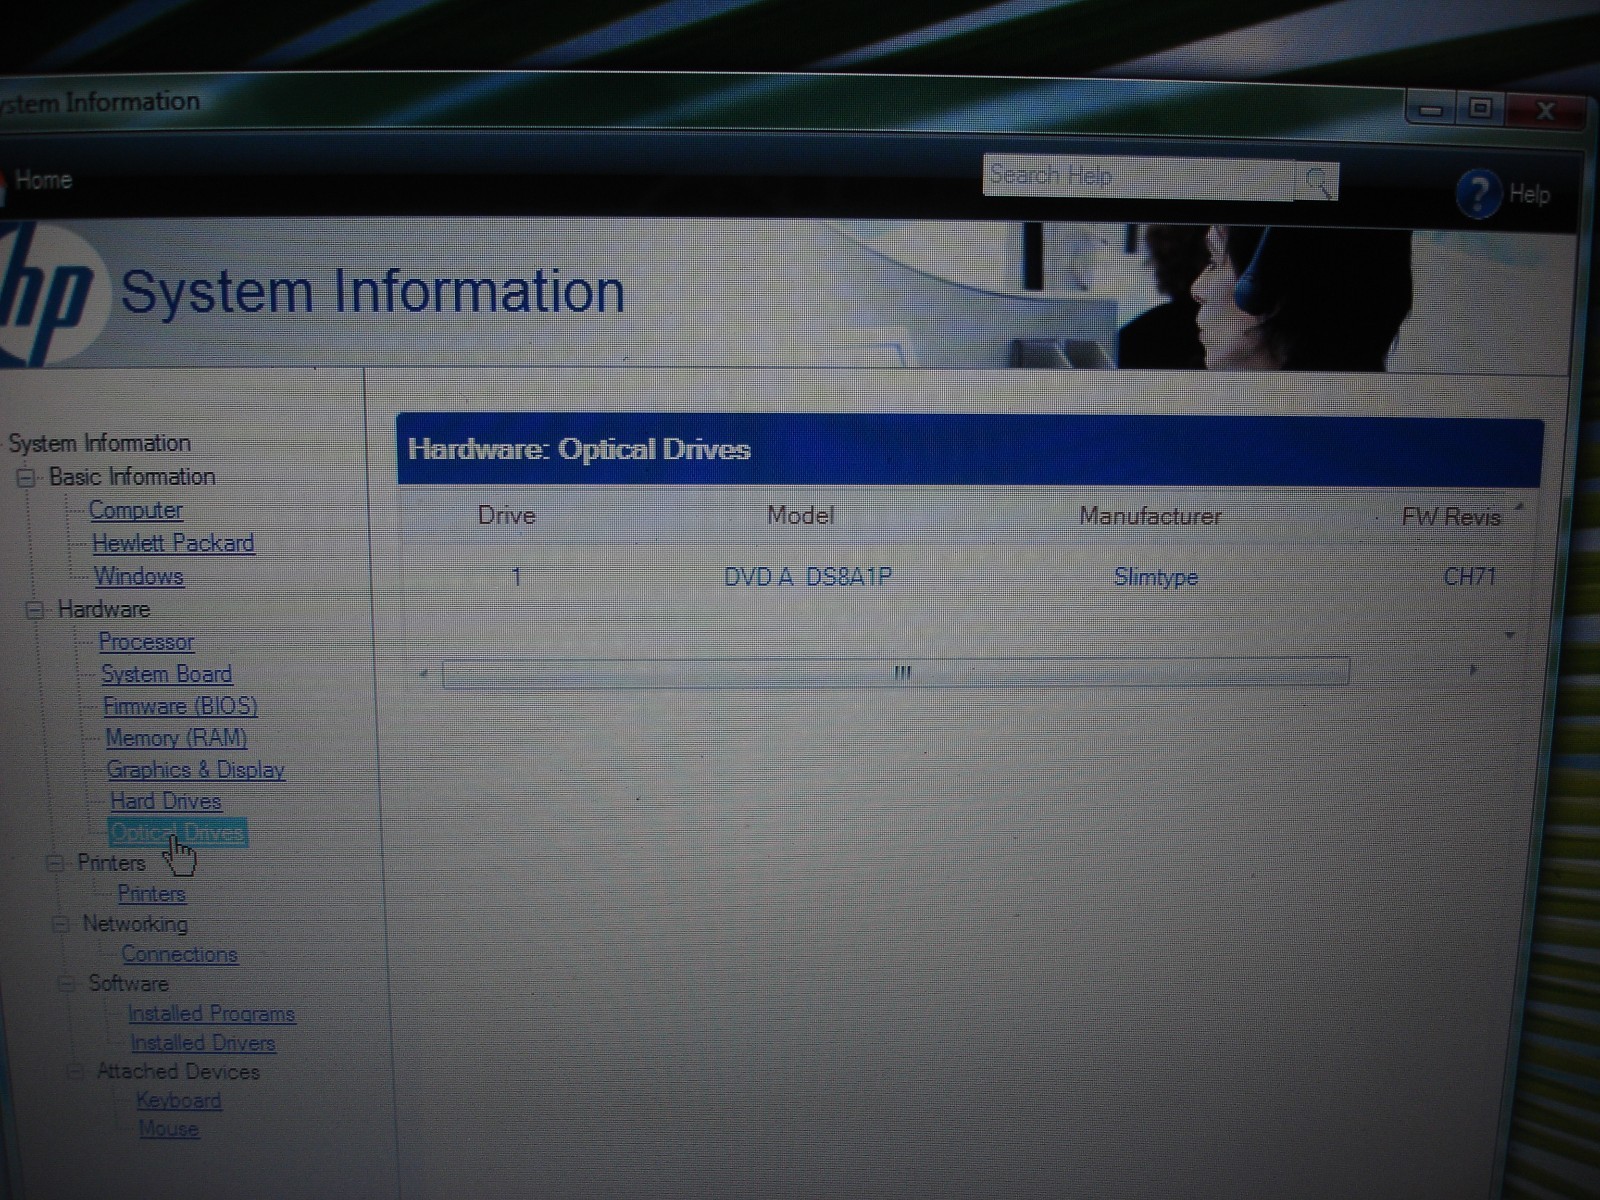The width and height of the screenshot is (1600, 1200).
Task: Click the table's right scroll arrow
Action: point(1473,670)
